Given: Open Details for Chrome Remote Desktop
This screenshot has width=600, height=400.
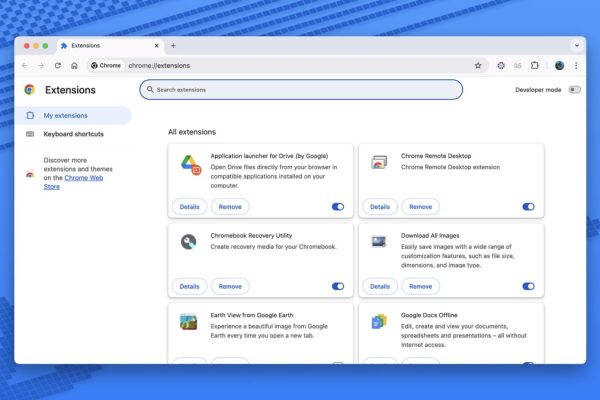Looking at the screenshot, I should click(x=380, y=207).
